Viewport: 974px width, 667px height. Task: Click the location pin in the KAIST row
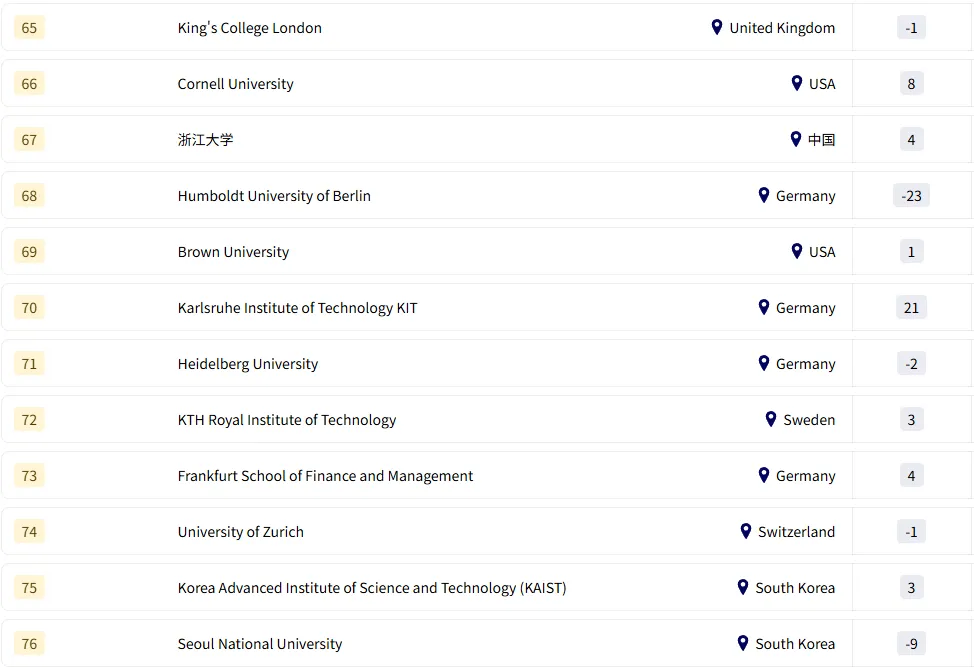(x=743, y=587)
